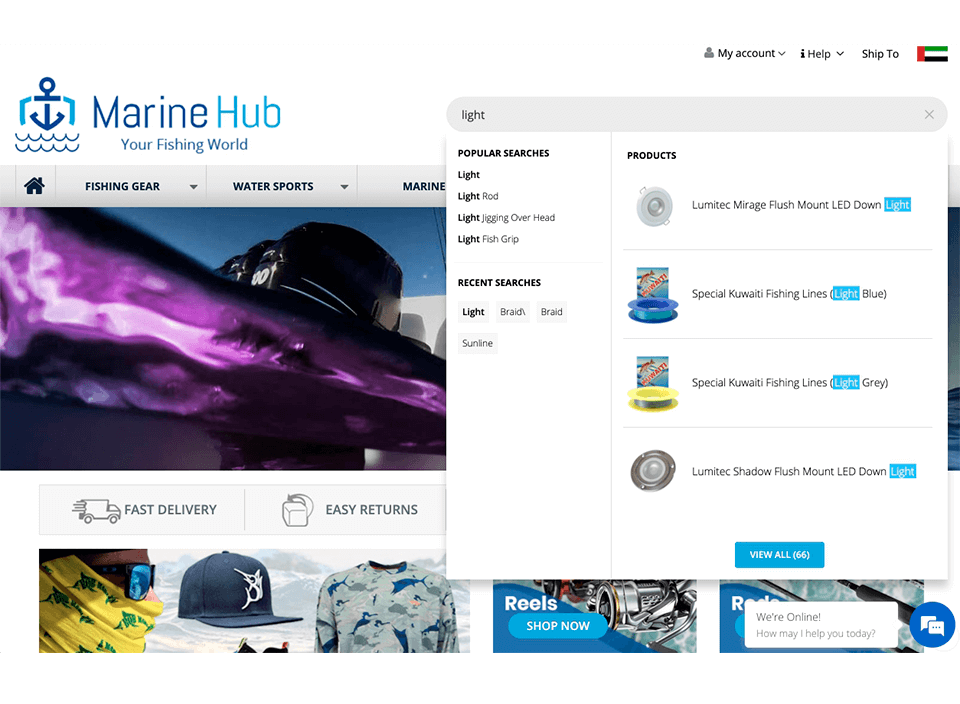The width and height of the screenshot is (960, 704).
Task: Click Shop Now on Reels banner
Action: point(557,626)
